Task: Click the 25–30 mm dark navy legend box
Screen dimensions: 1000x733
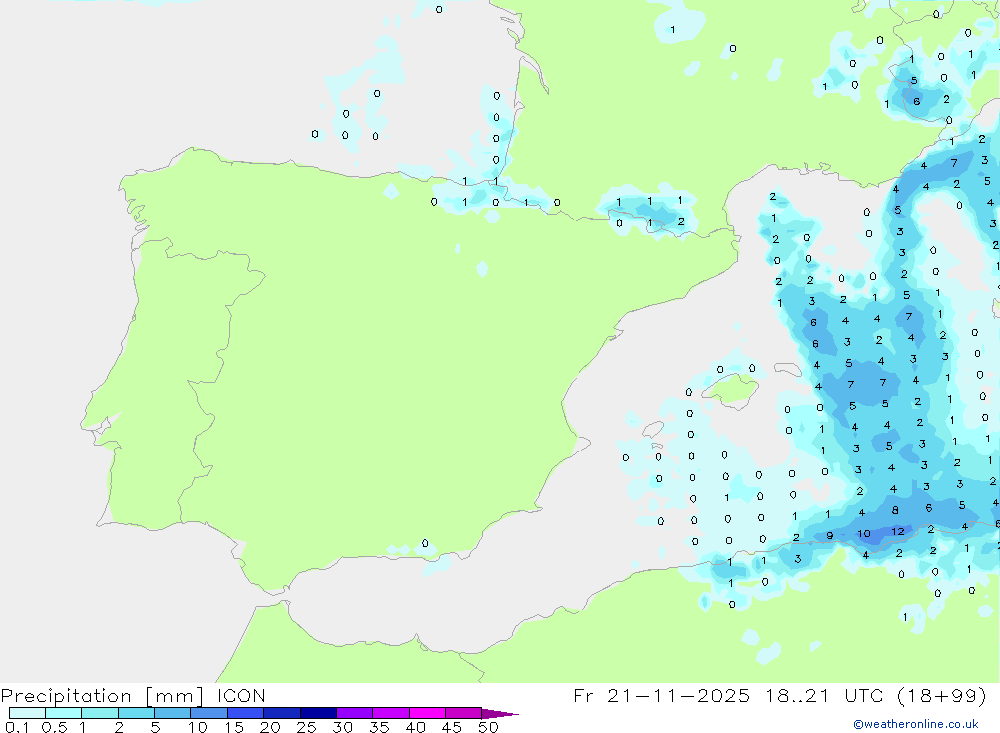Action: click(x=318, y=713)
